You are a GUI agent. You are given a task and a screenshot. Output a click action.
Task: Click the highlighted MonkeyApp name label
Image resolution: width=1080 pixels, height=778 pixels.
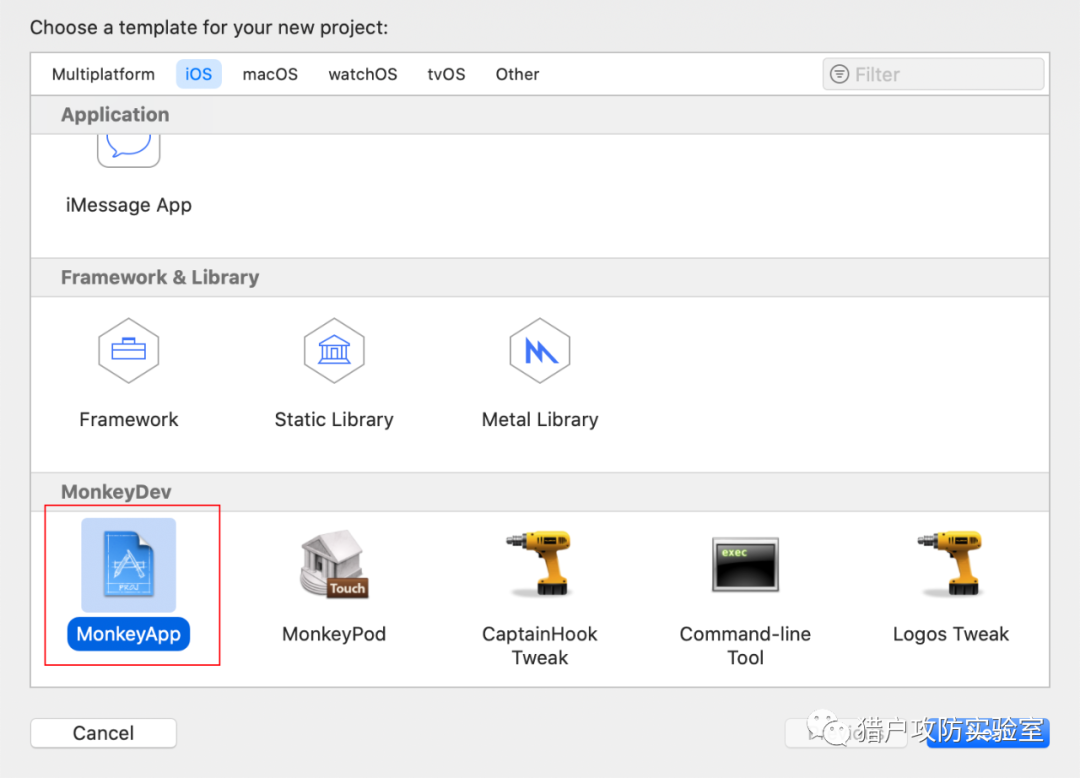pos(129,634)
